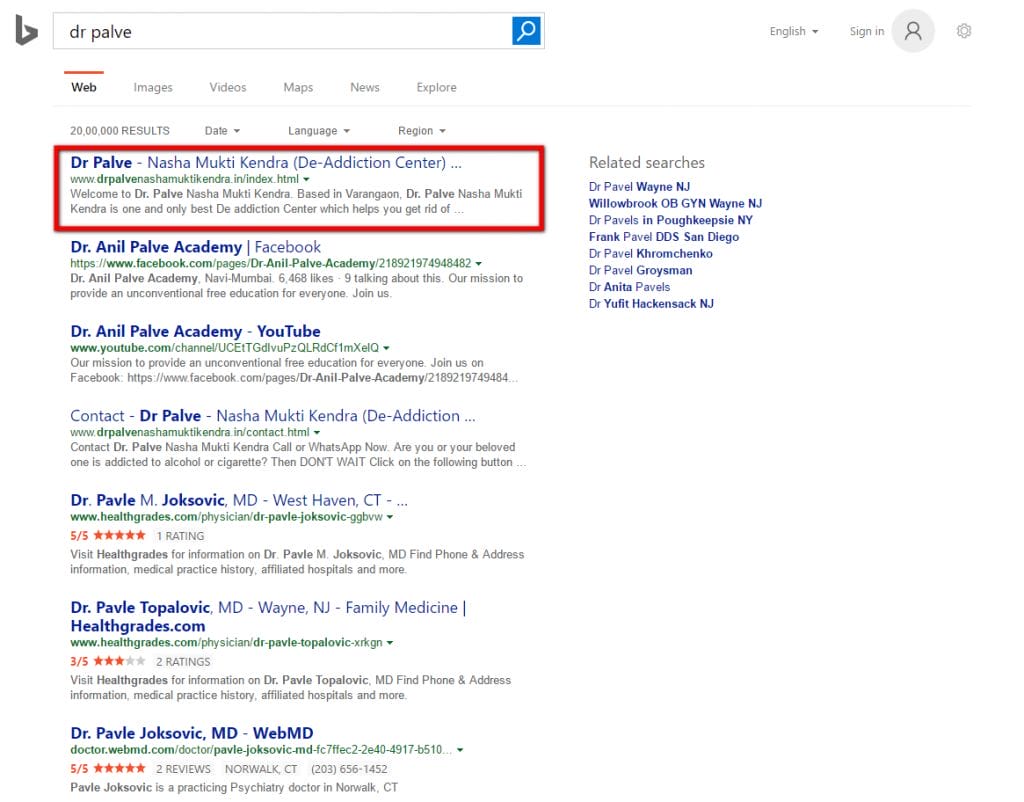Viewport: 1024px width, 802px height.
Task: Open Dr. Anil Palve Academy Facebook result
Action: [x=195, y=247]
